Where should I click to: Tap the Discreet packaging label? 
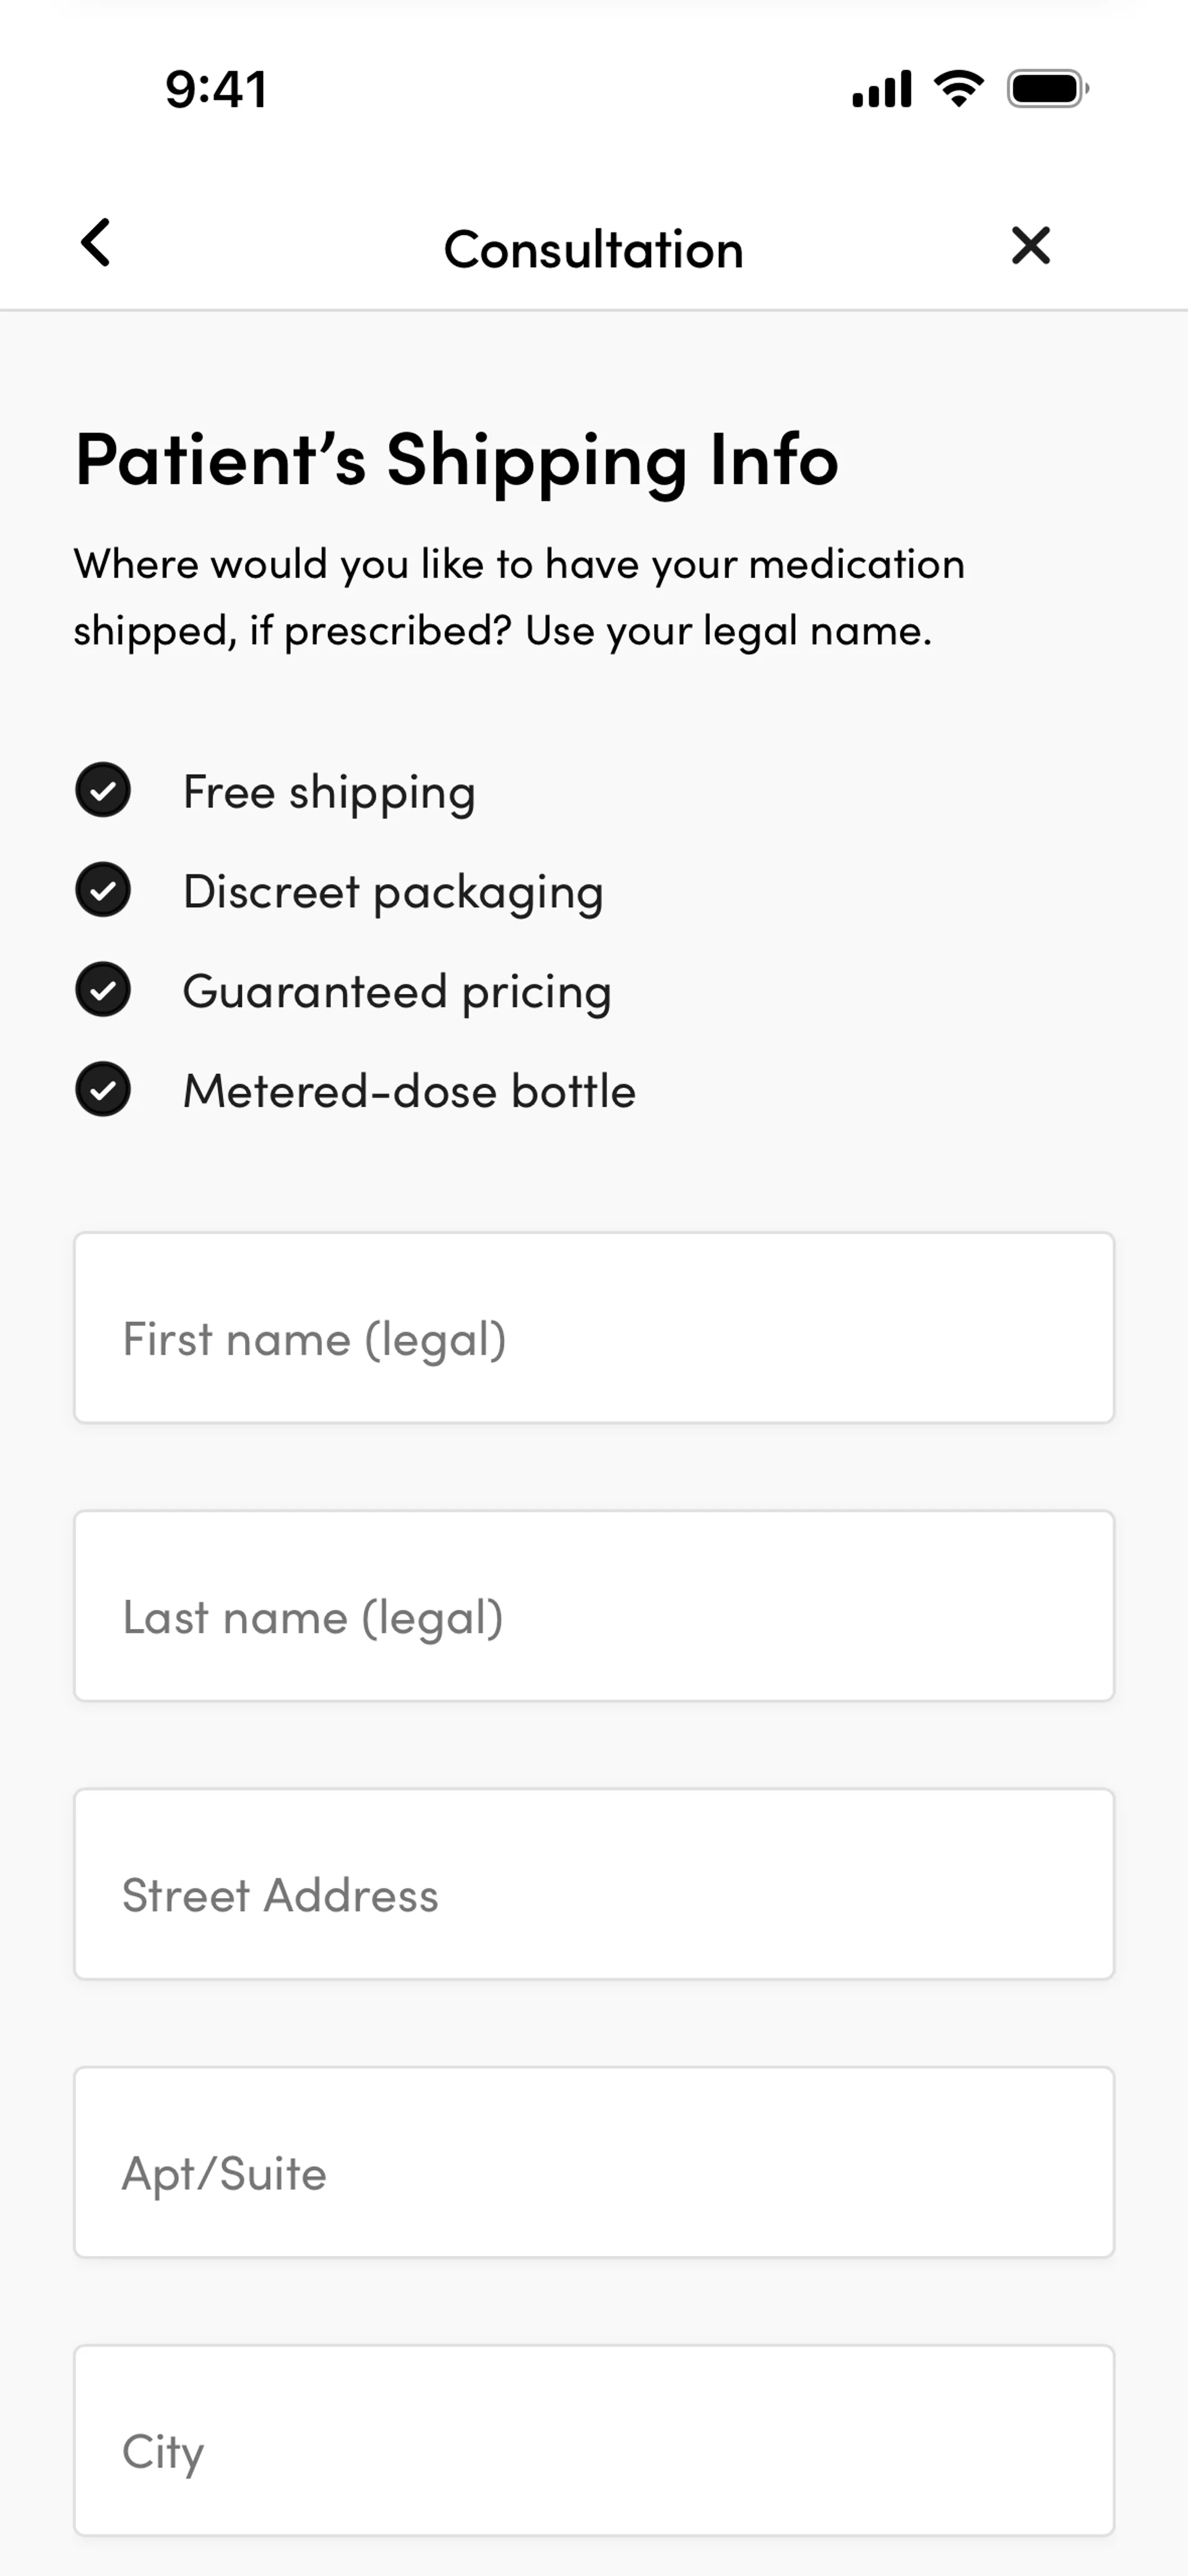tap(393, 892)
